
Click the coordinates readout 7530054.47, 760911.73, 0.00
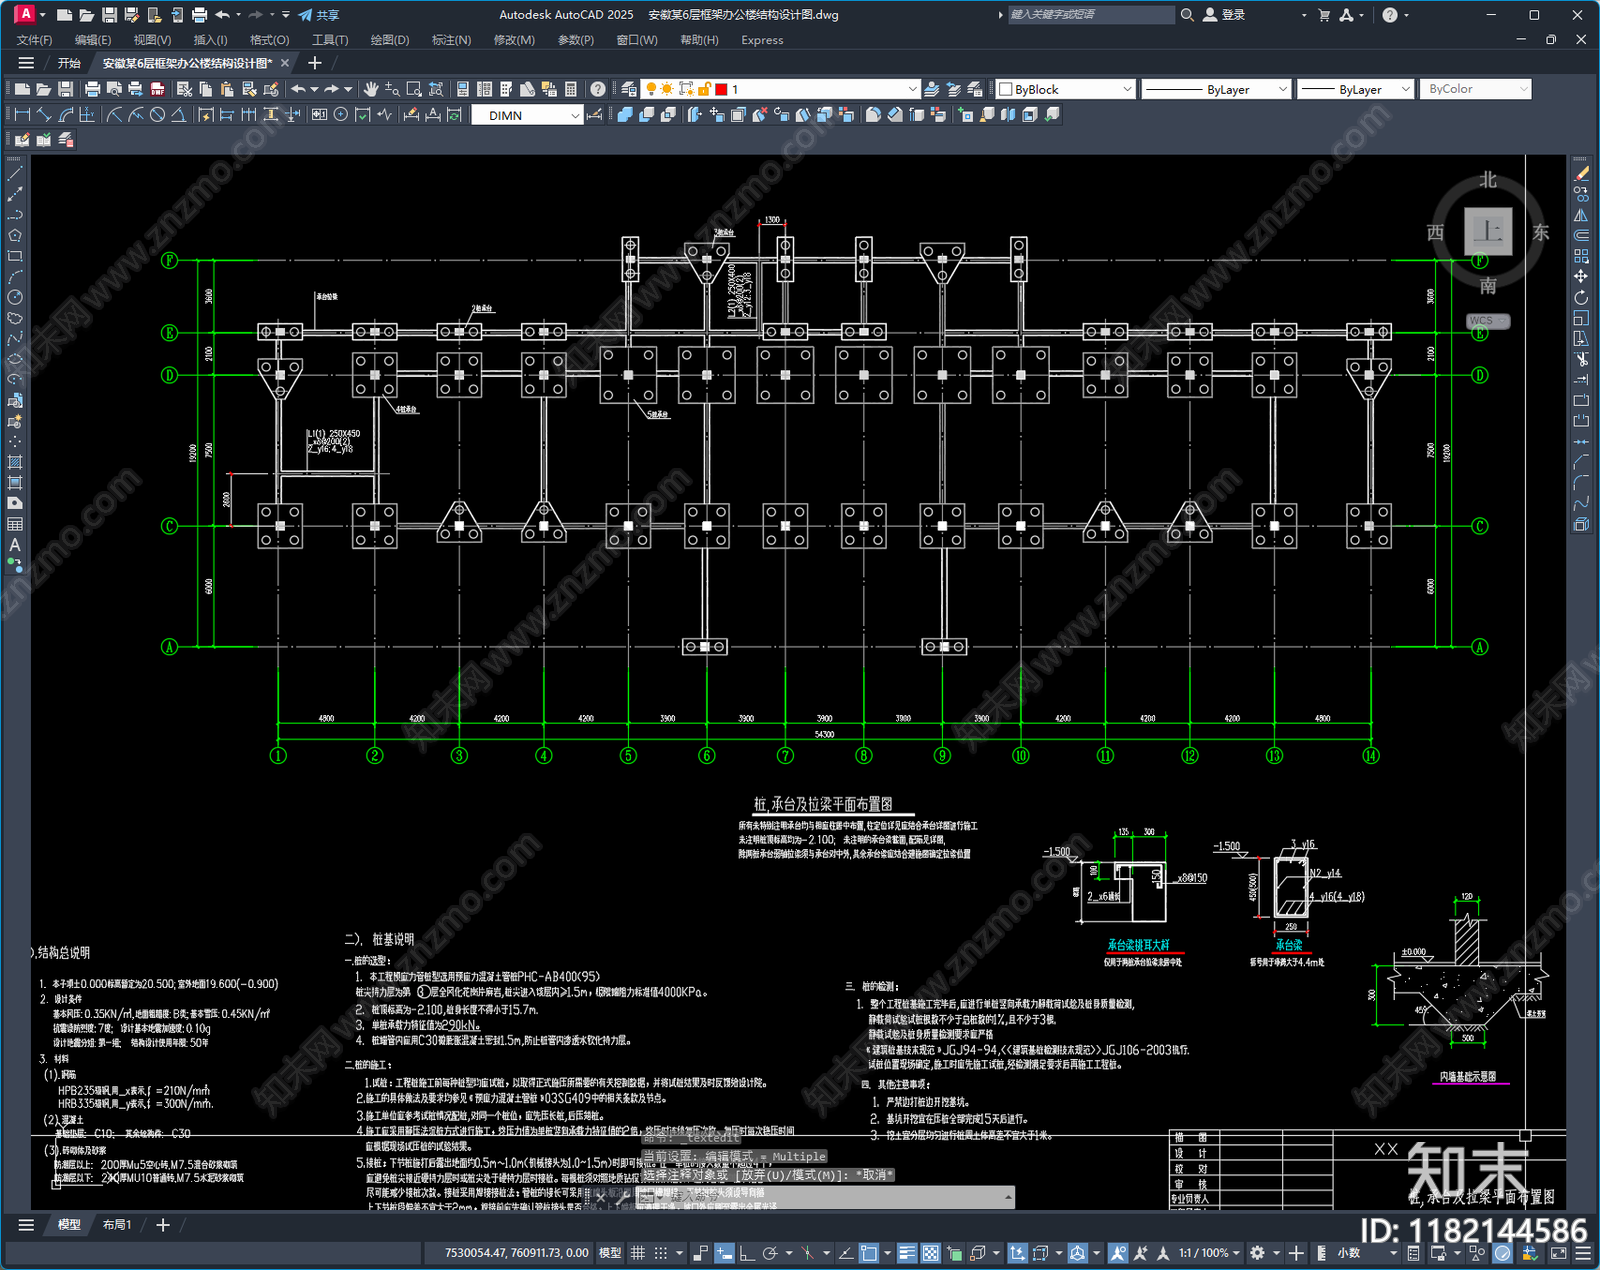coord(517,1253)
